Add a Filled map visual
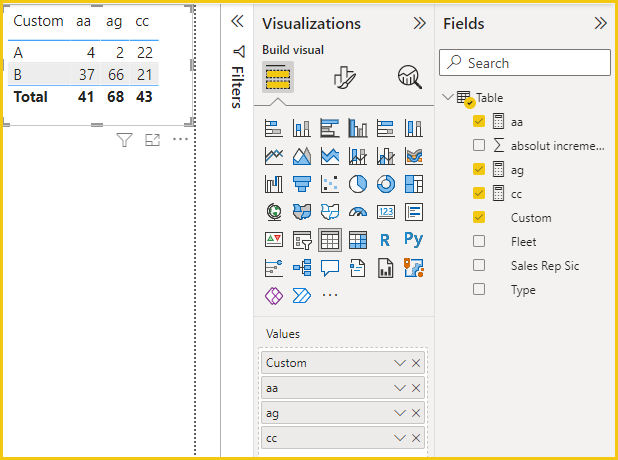 [302, 212]
